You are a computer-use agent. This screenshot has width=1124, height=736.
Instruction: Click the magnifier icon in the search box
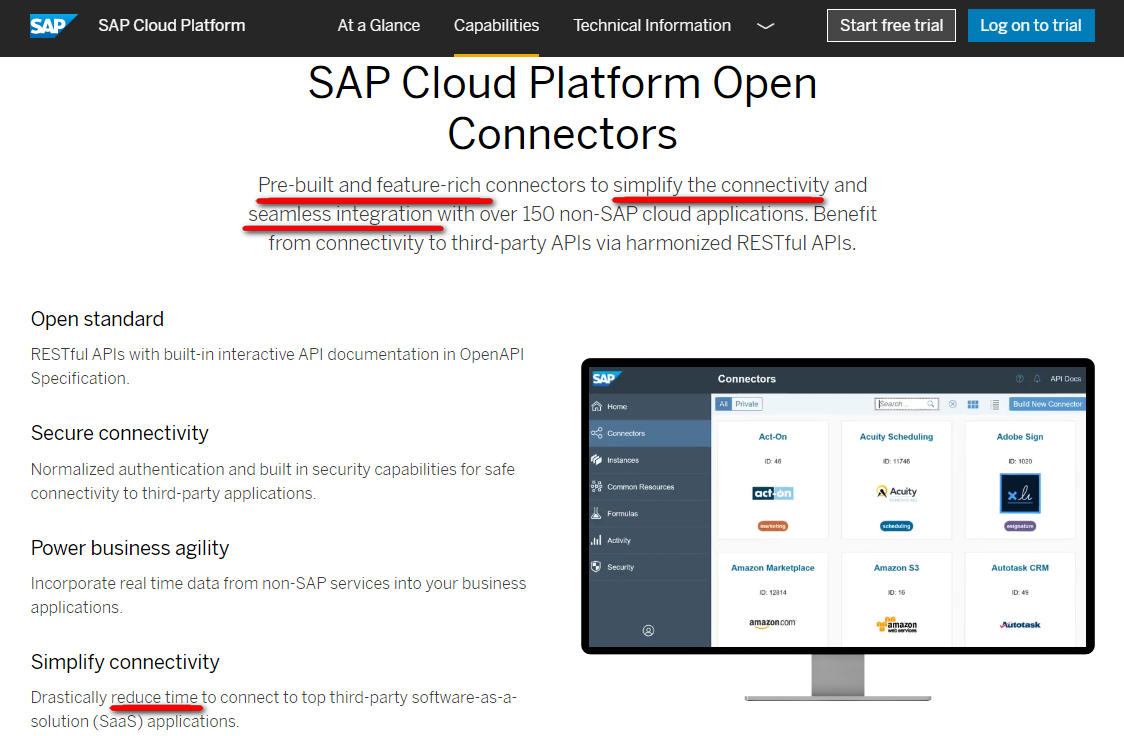coord(930,404)
